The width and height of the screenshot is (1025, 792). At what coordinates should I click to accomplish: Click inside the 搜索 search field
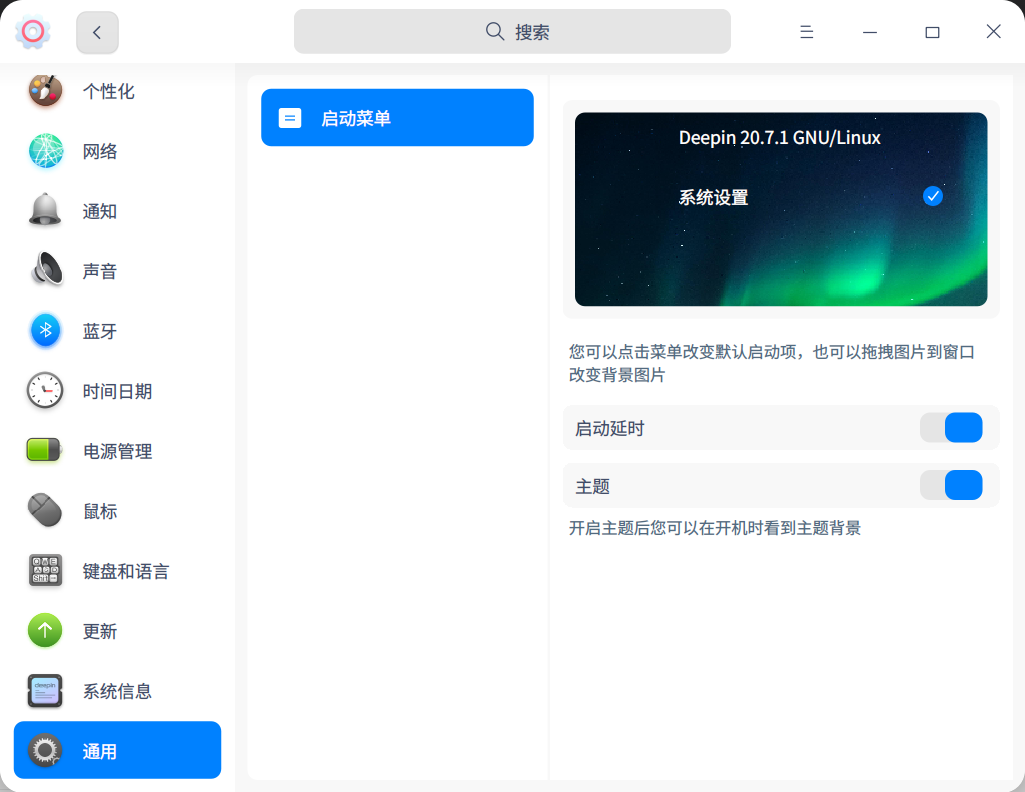(511, 31)
